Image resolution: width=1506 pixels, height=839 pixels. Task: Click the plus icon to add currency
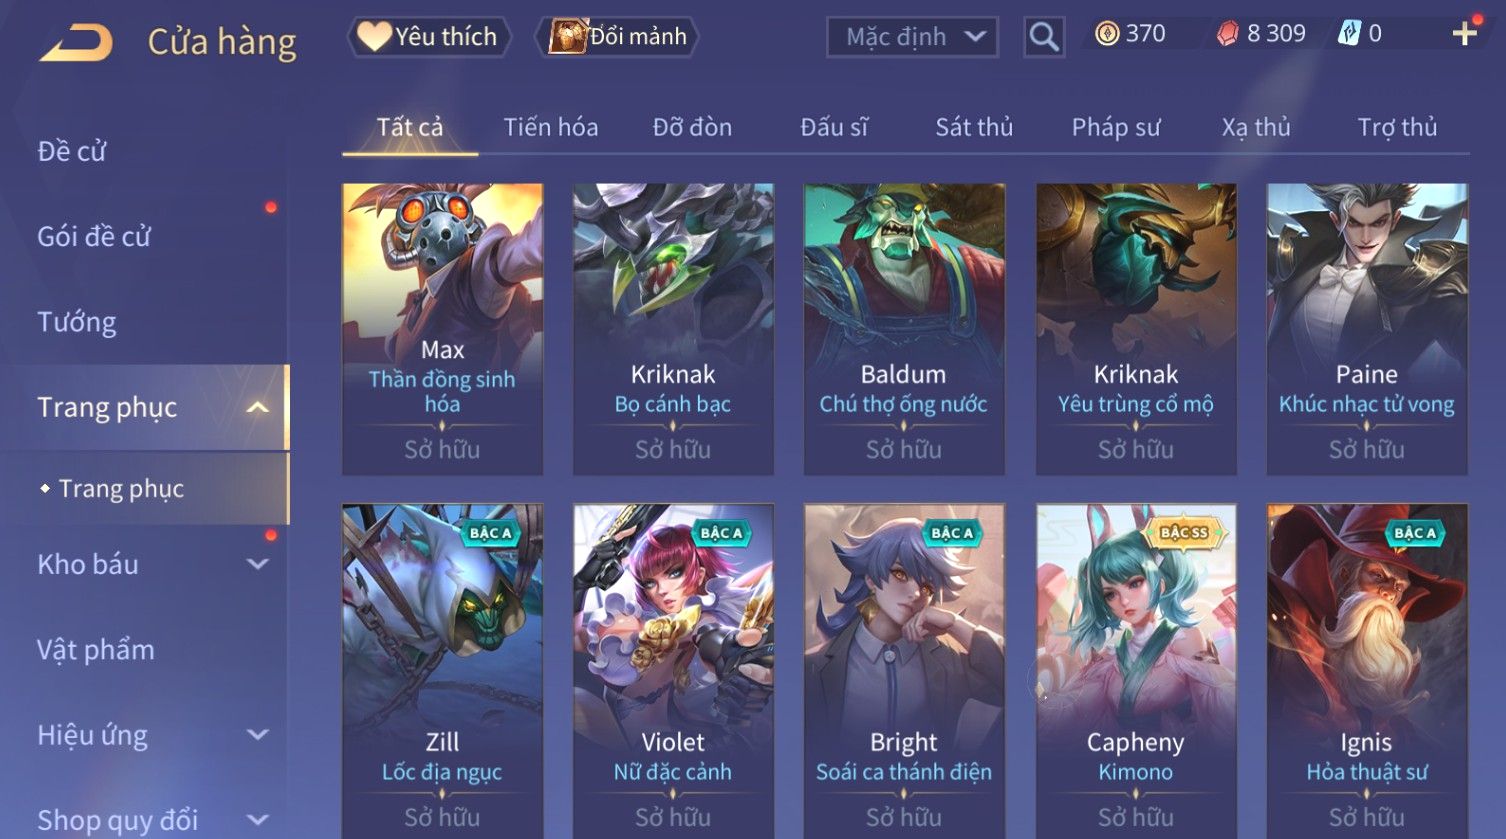click(x=1464, y=34)
